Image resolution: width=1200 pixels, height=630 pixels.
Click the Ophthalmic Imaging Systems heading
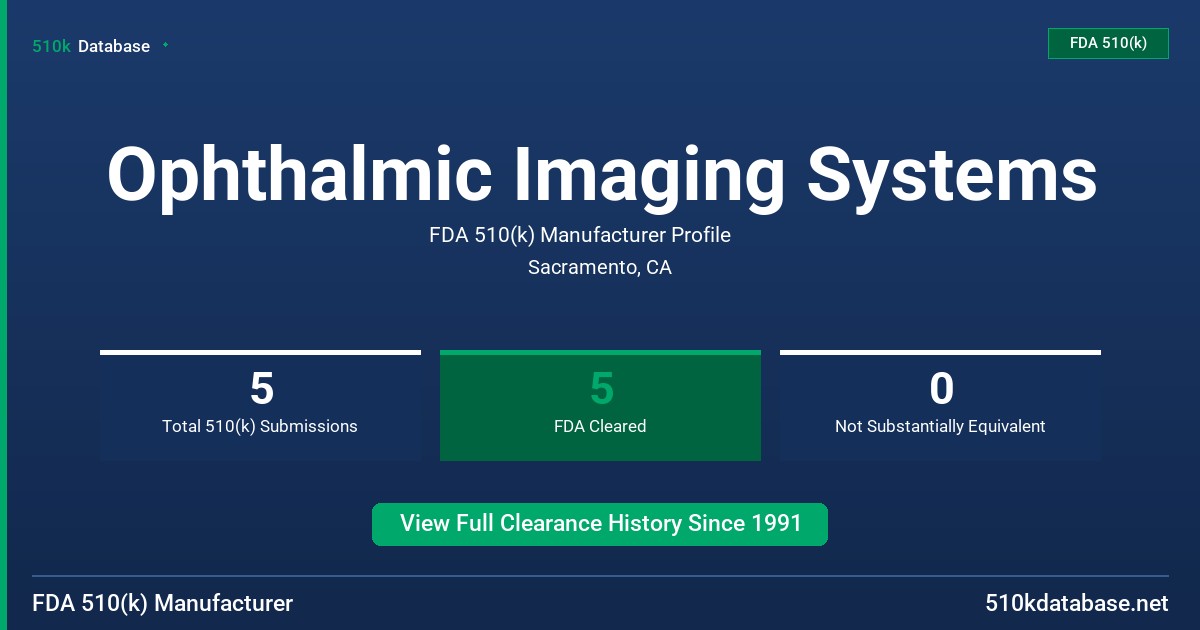601,175
